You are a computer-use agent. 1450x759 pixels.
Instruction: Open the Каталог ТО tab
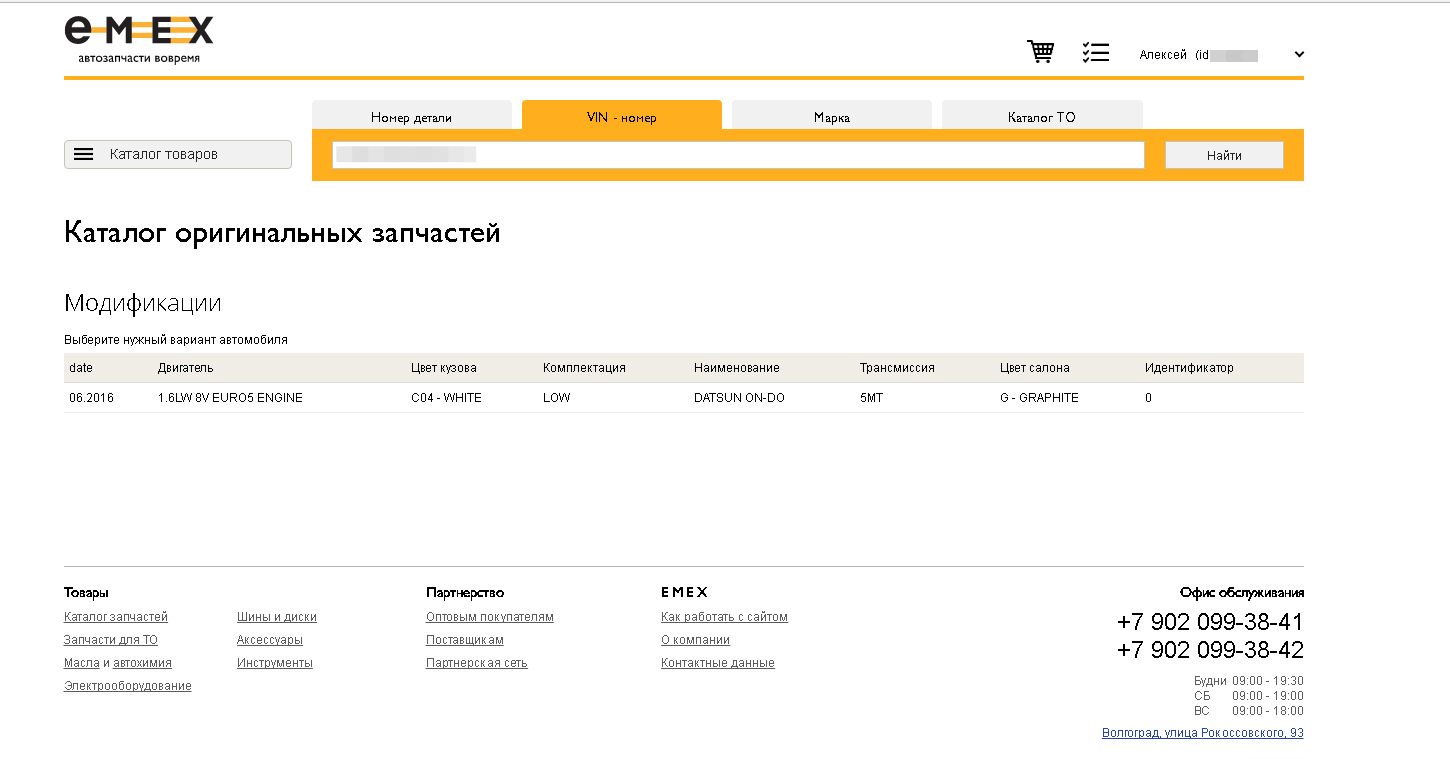coord(1042,117)
